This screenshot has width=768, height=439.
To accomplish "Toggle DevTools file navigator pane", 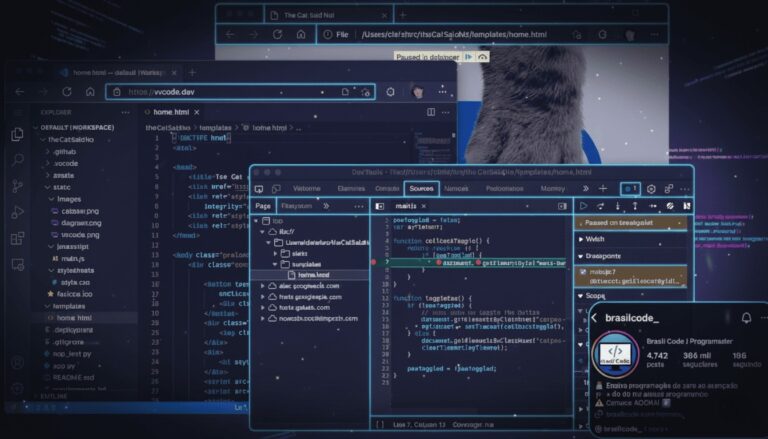I will (x=380, y=206).
